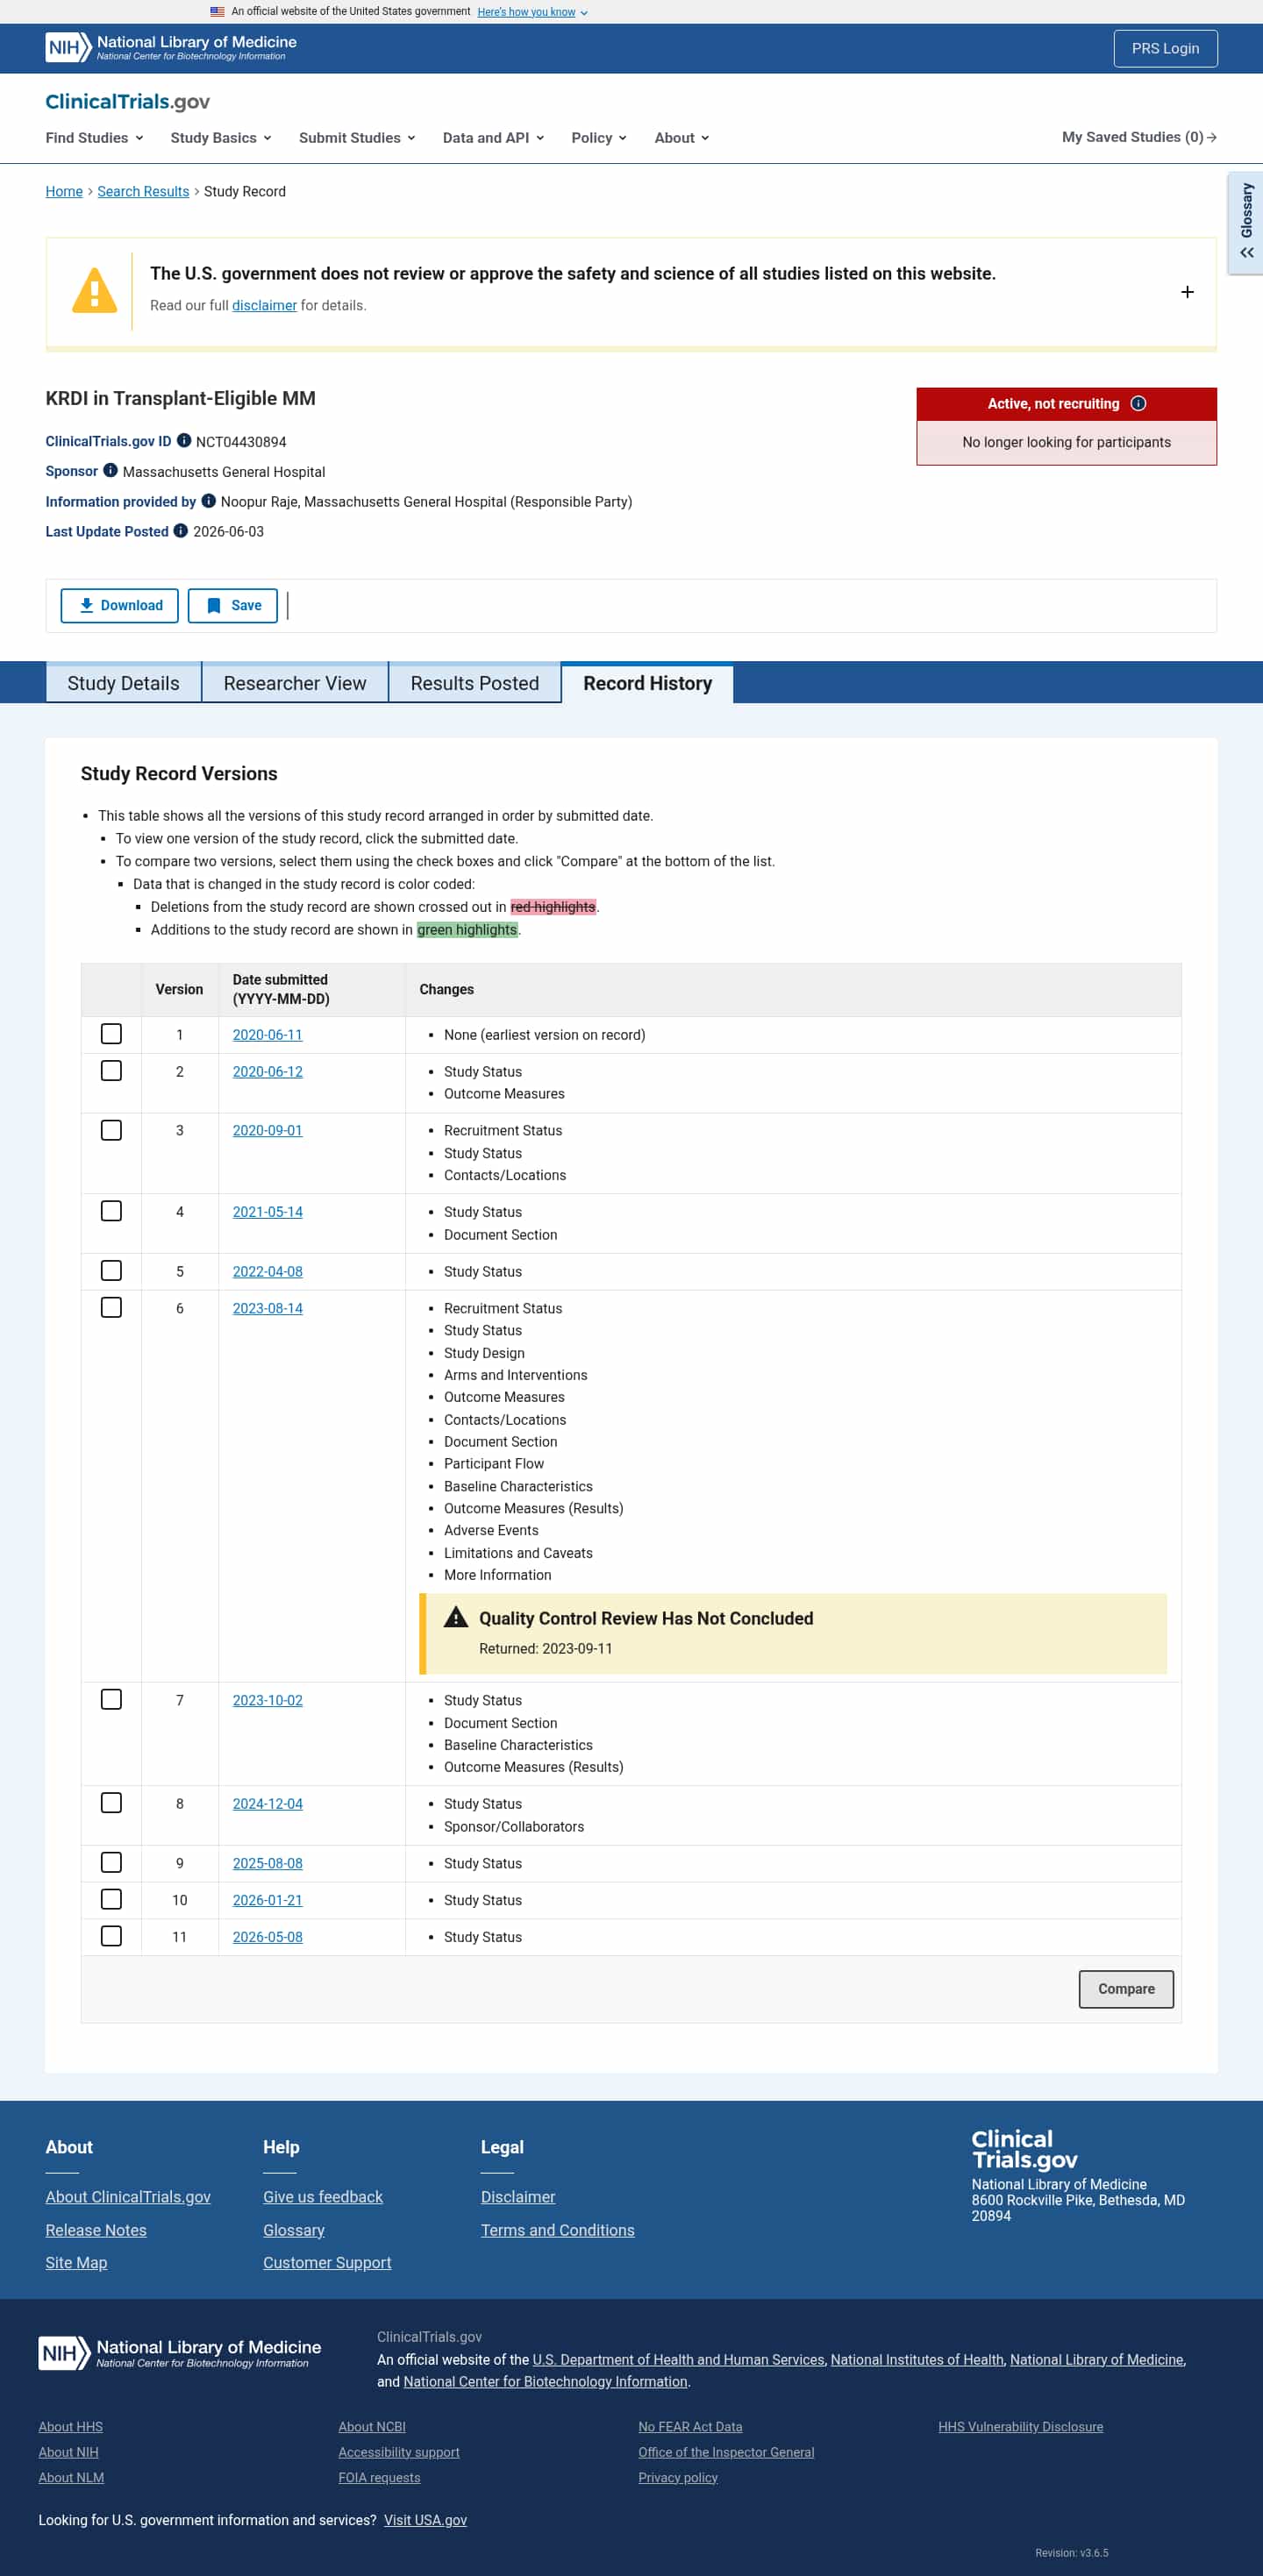Click the NIH National Library of Medicine logo
Image resolution: width=1263 pixels, height=2576 pixels.
[x=171, y=48]
